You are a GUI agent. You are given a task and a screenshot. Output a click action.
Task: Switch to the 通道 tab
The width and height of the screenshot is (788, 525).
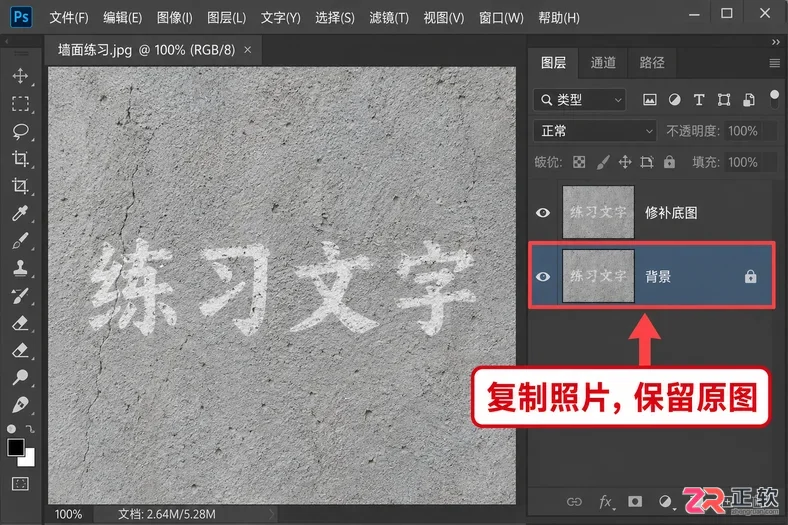(603, 63)
